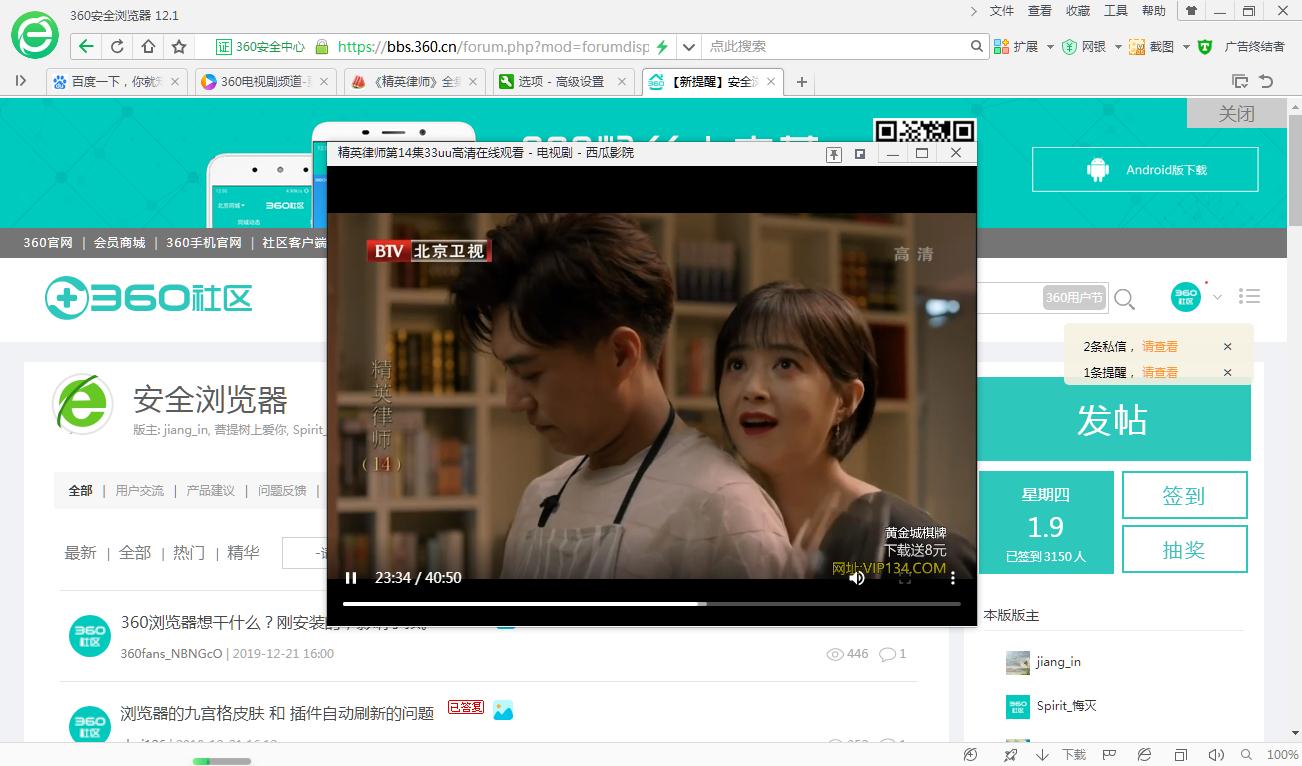Expand the 网银 dropdown arrow

pos(1116,47)
